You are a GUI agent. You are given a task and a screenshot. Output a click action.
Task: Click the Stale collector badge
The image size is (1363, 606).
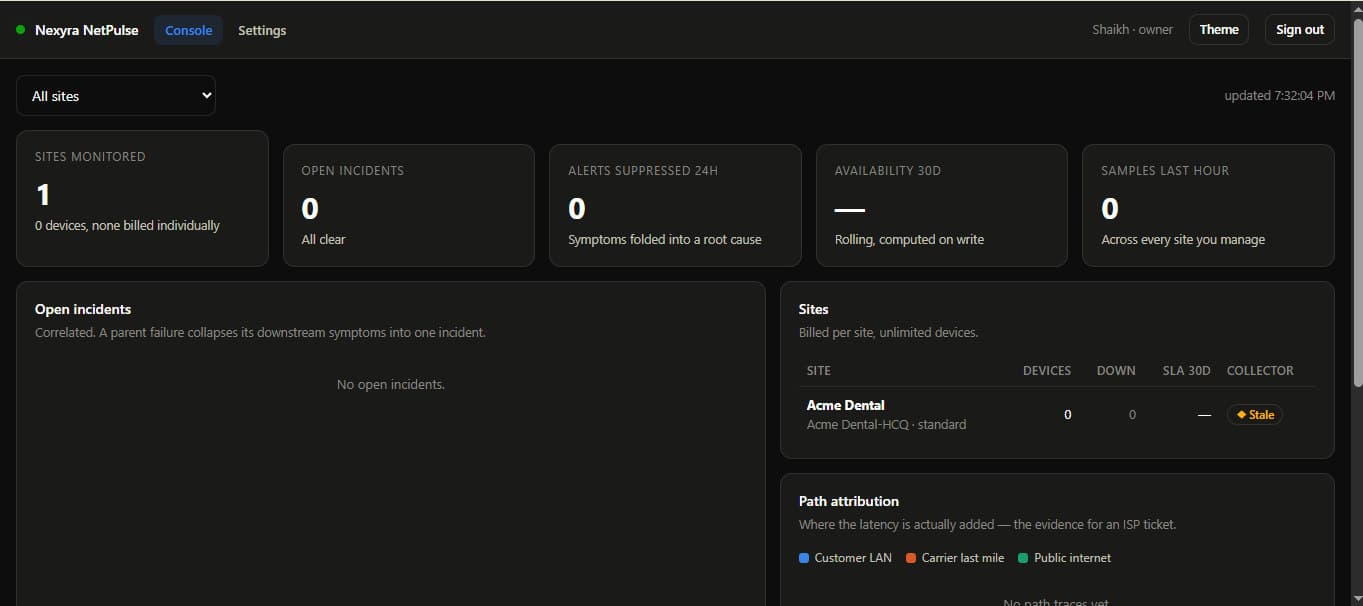(x=1255, y=414)
